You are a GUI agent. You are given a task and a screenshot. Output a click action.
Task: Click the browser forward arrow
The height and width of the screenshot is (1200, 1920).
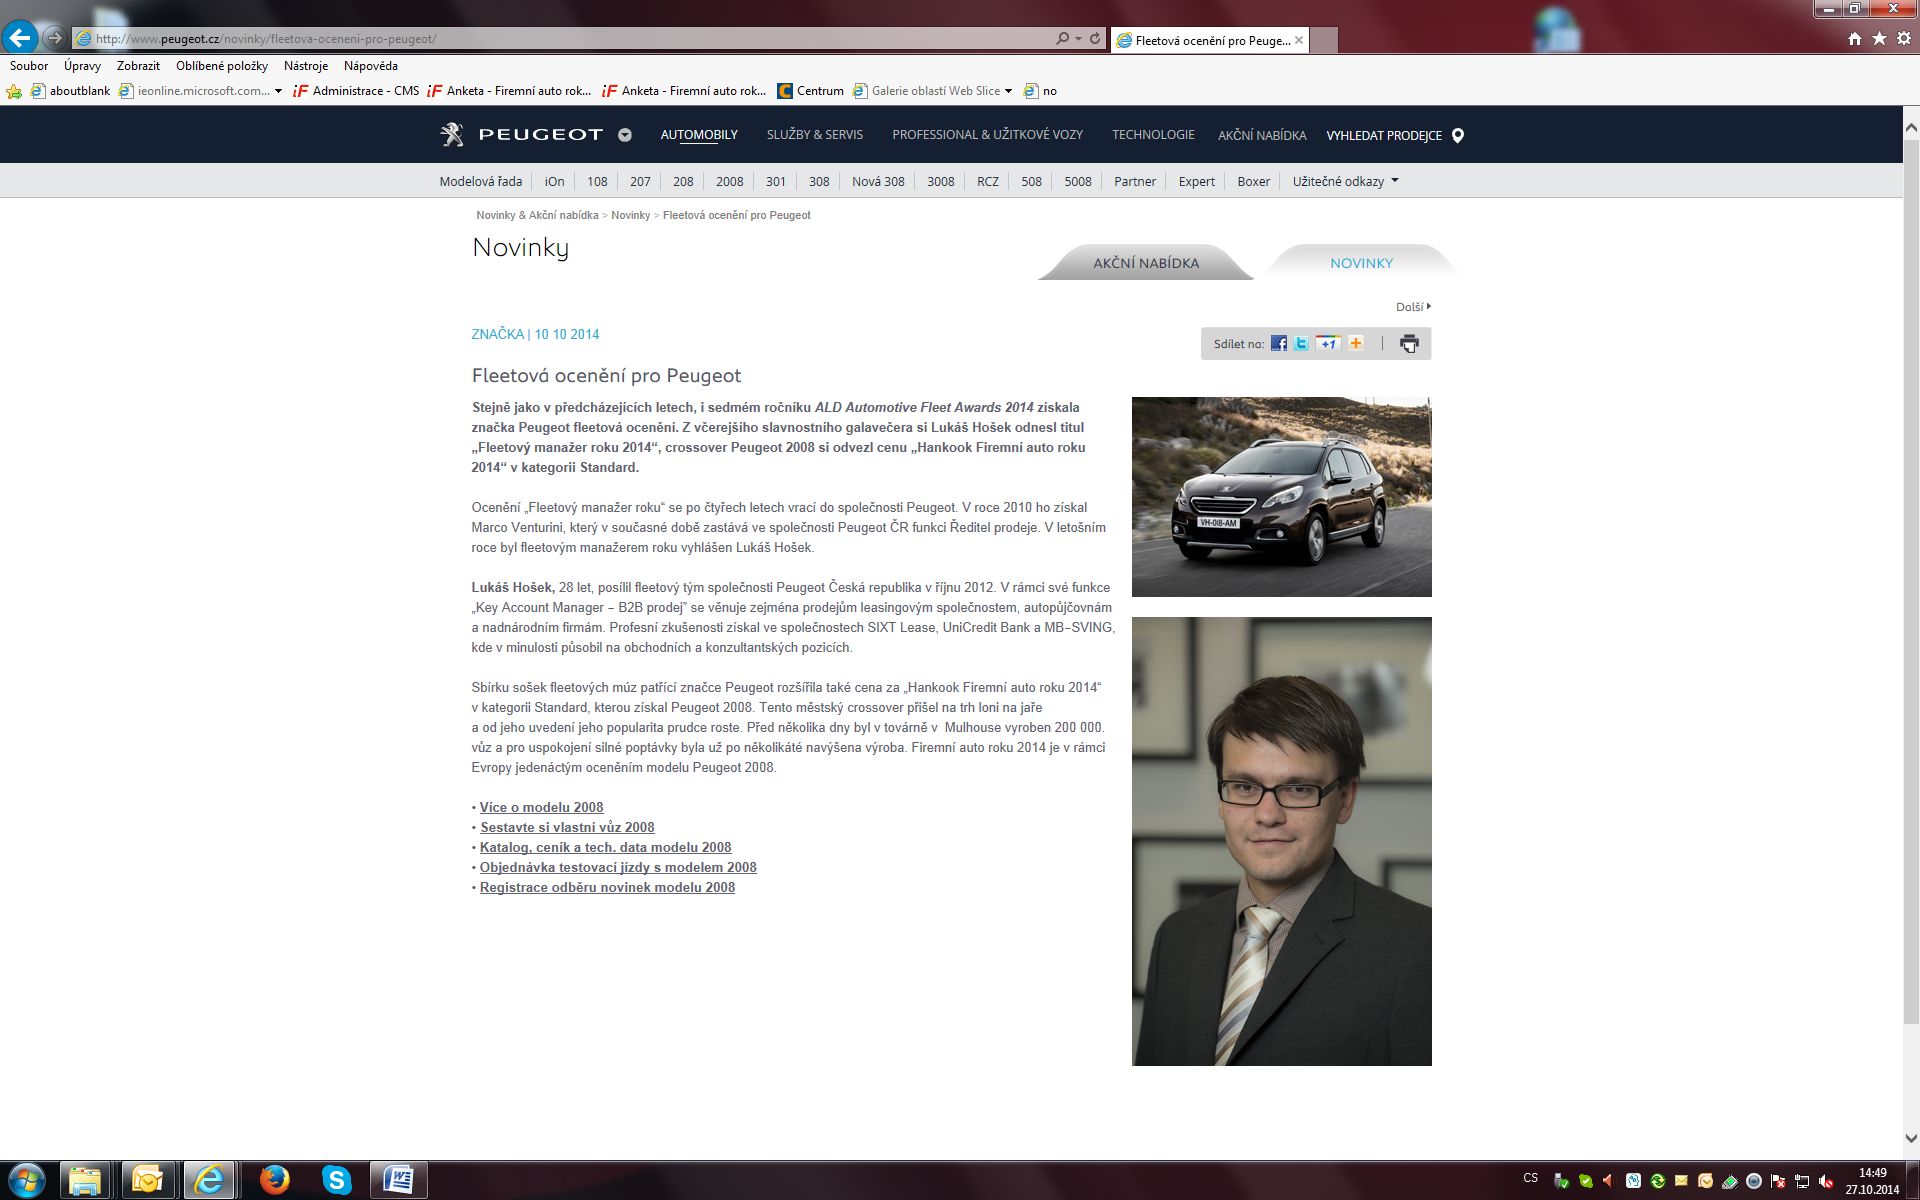click(x=54, y=38)
